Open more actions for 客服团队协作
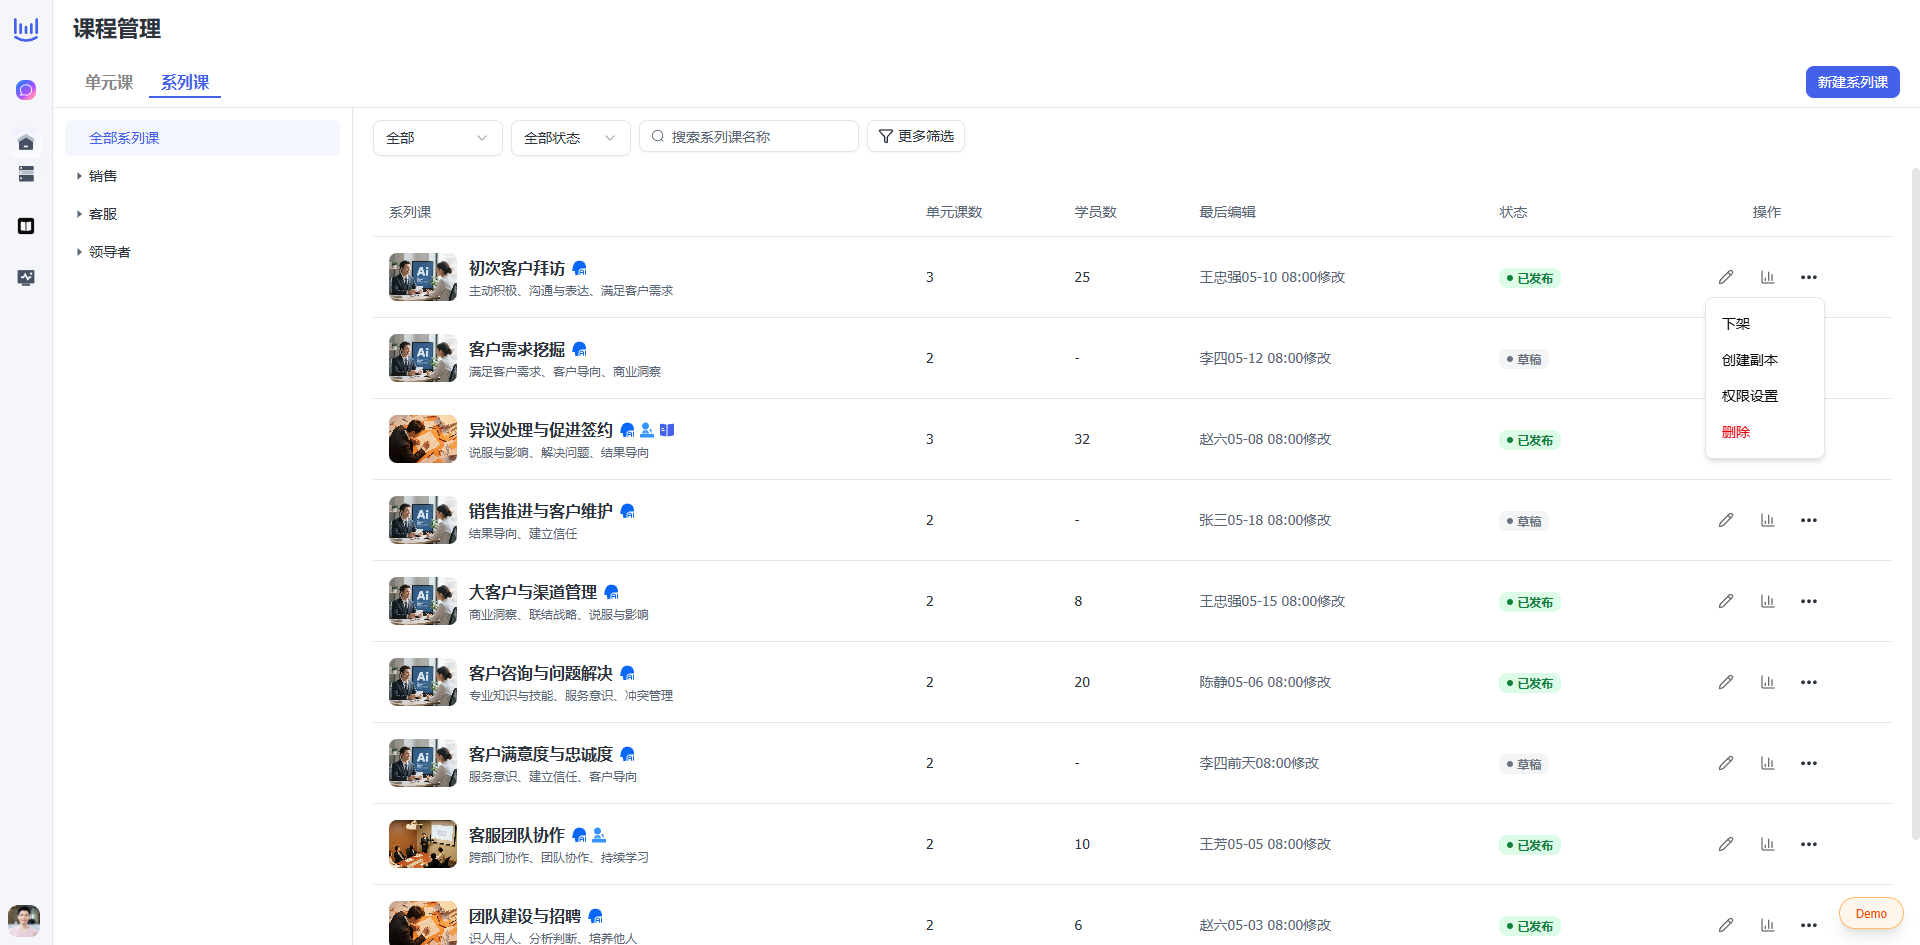Image resolution: width=1920 pixels, height=945 pixels. point(1809,844)
